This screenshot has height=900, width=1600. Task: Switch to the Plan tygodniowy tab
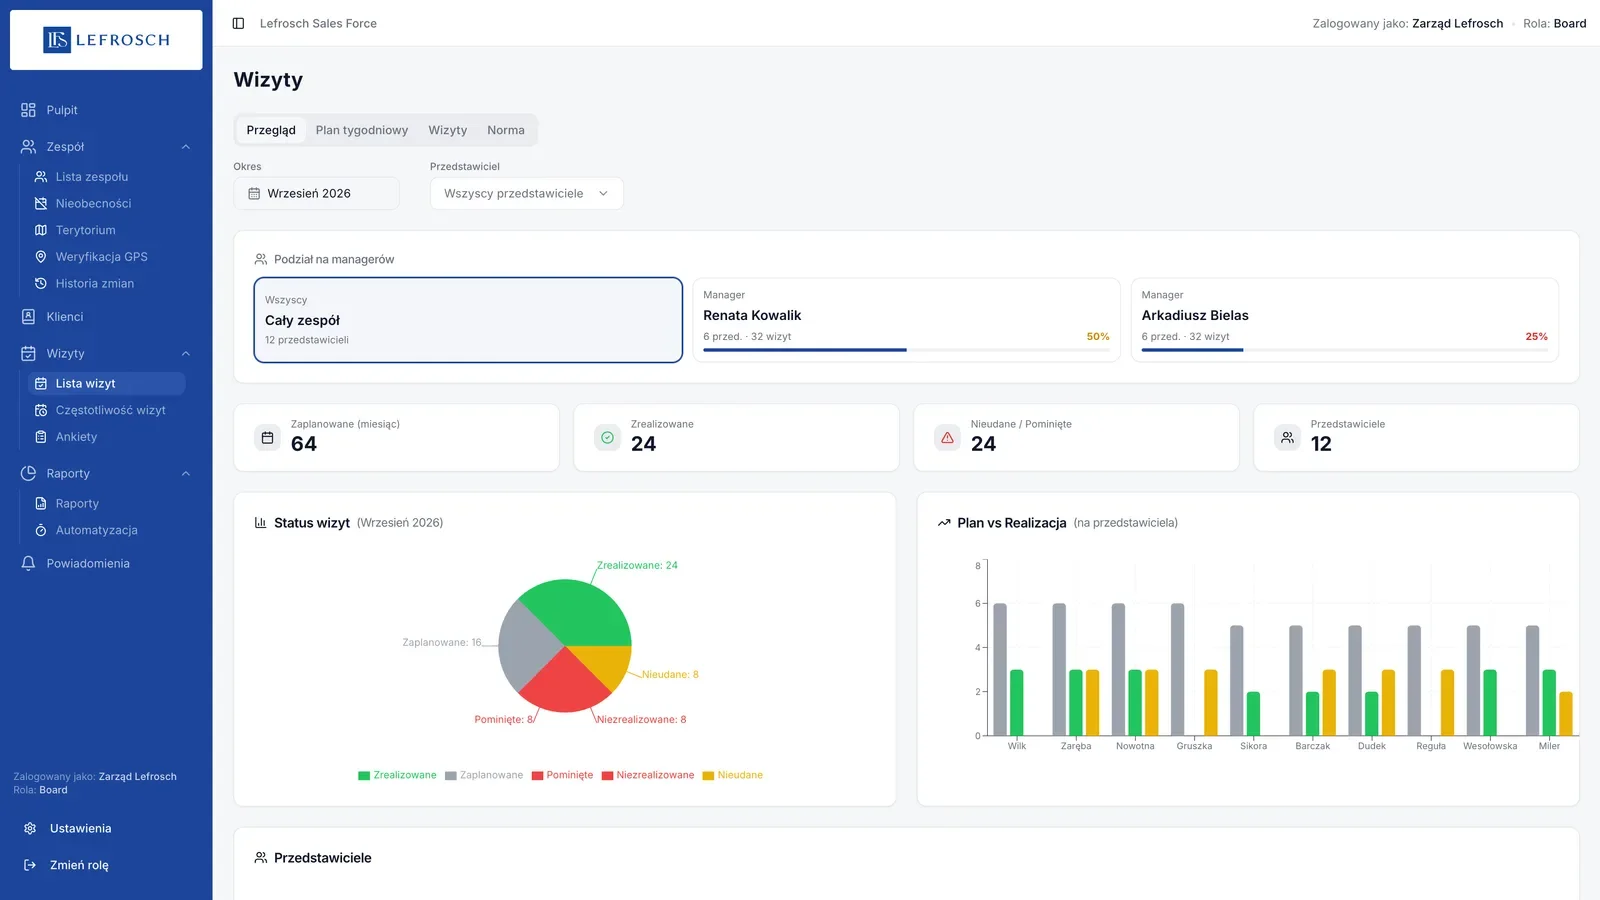362,130
